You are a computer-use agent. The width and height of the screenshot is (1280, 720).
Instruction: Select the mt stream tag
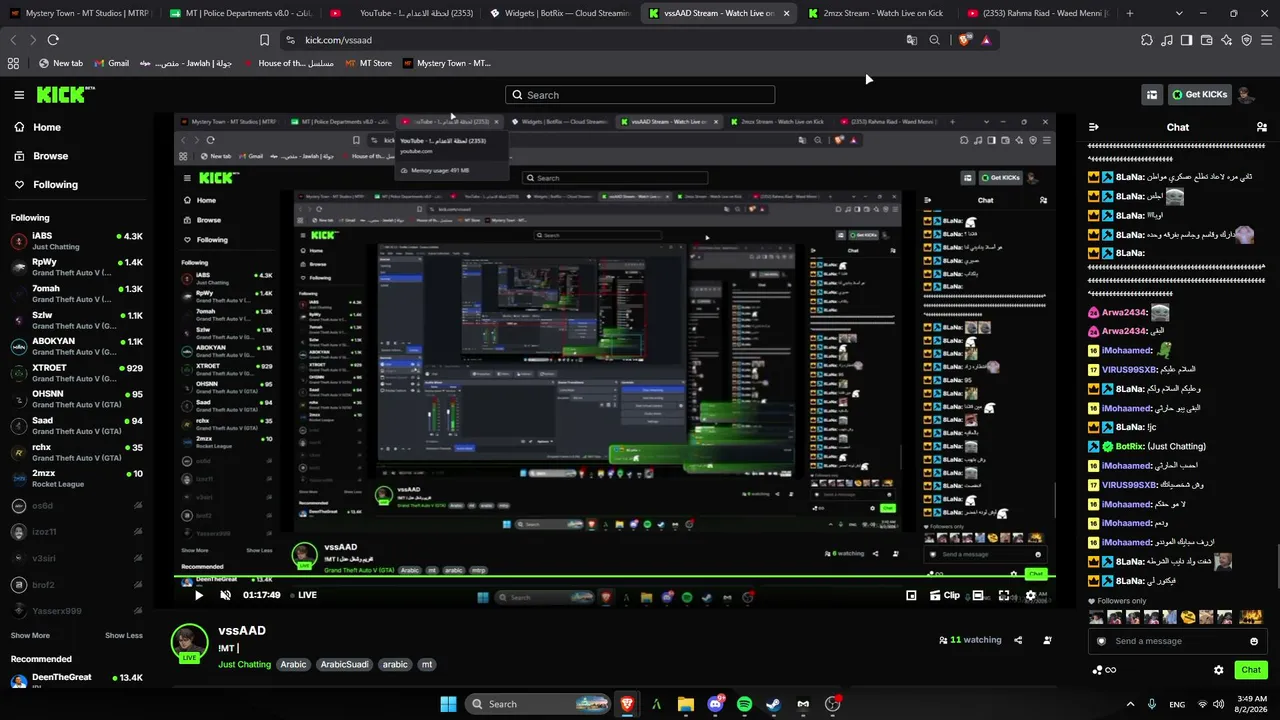tap(427, 664)
